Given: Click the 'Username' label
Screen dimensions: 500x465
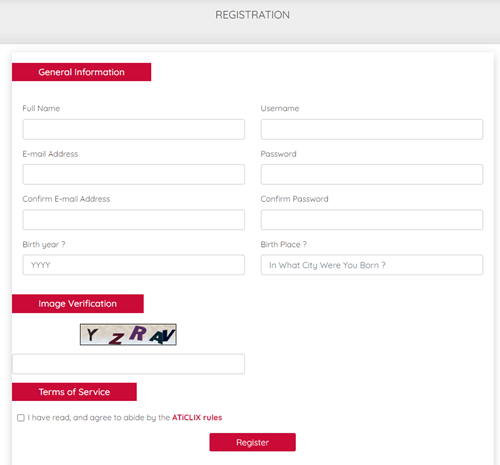Looking at the screenshot, I should (280, 108).
